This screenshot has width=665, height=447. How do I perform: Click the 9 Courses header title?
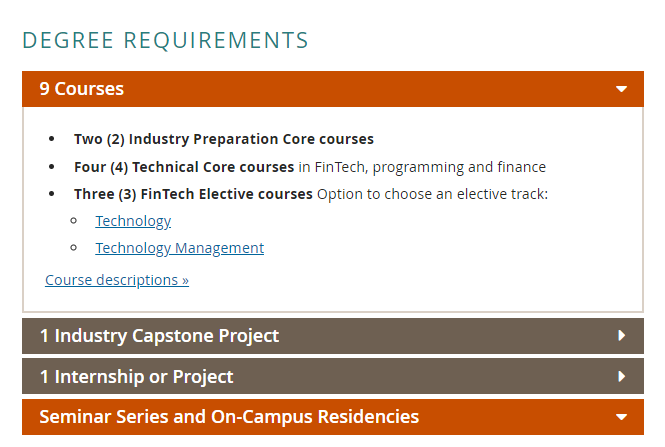81,89
